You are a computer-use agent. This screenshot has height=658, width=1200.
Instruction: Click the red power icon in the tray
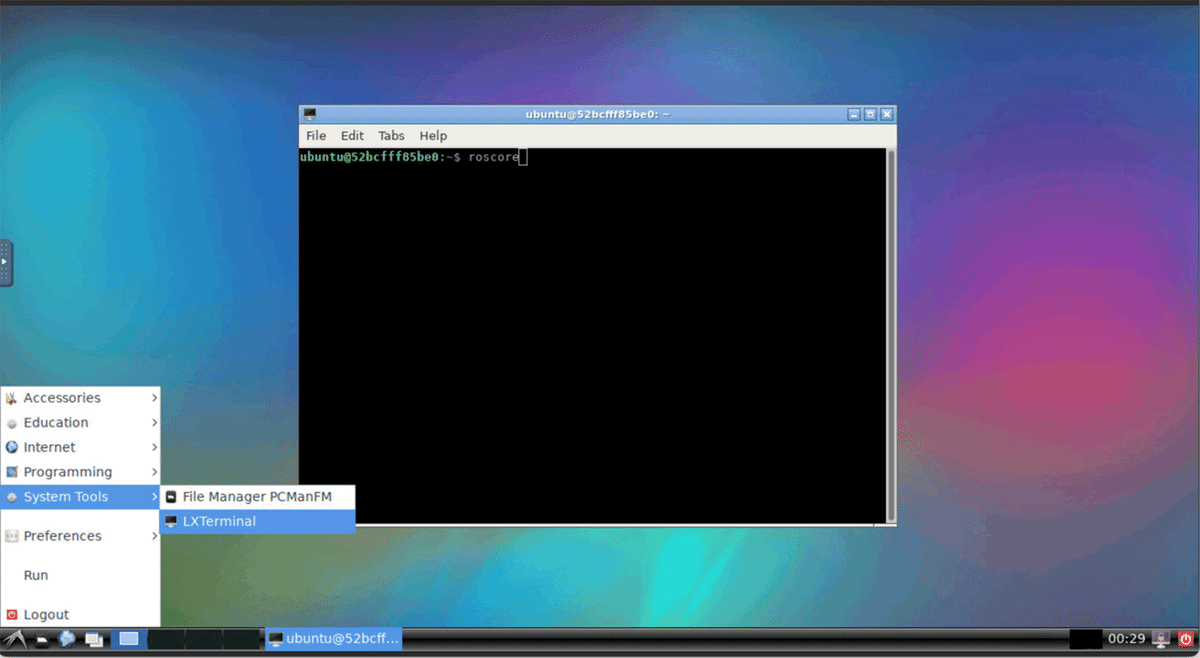[x=1186, y=638]
